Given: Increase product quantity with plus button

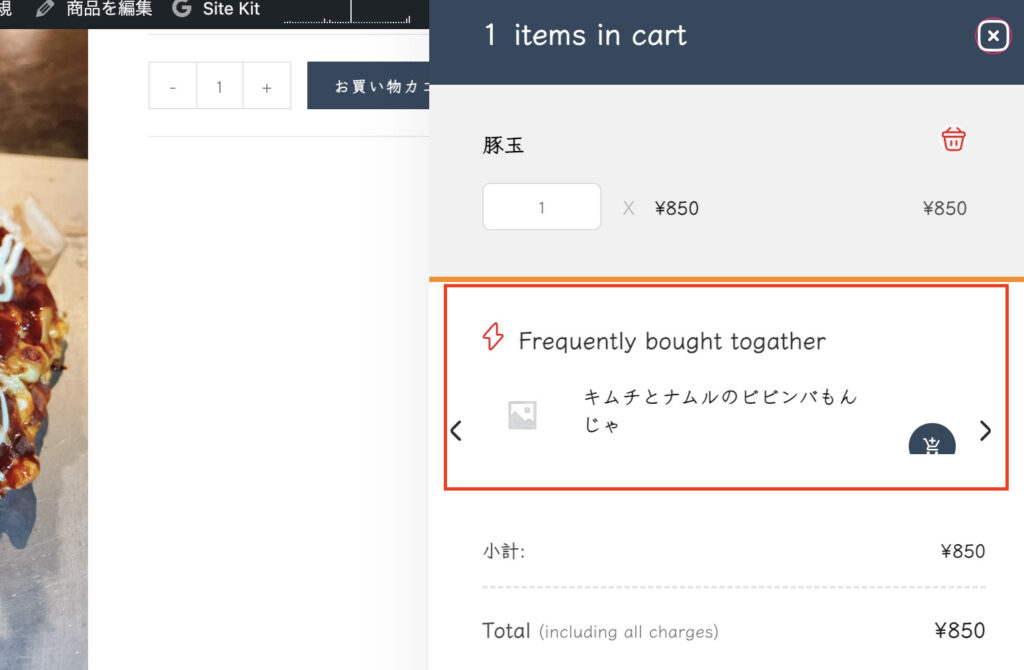Looking at the screenshot, I should (267, 86).
